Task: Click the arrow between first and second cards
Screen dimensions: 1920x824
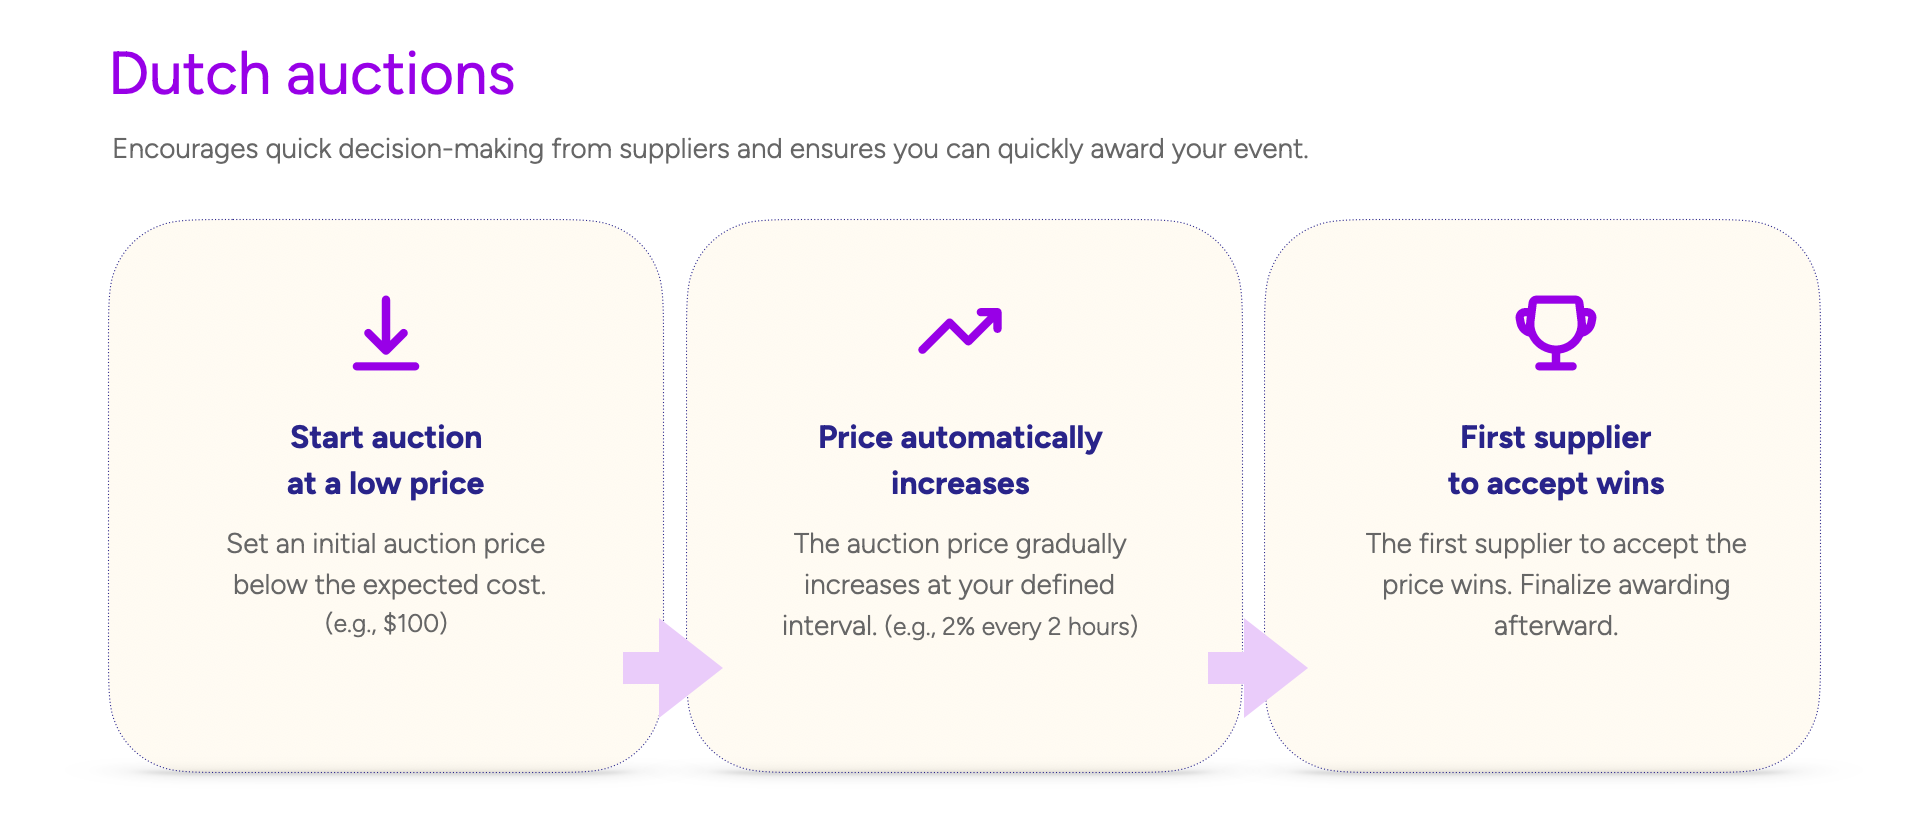Action: (x=672, y=668)
